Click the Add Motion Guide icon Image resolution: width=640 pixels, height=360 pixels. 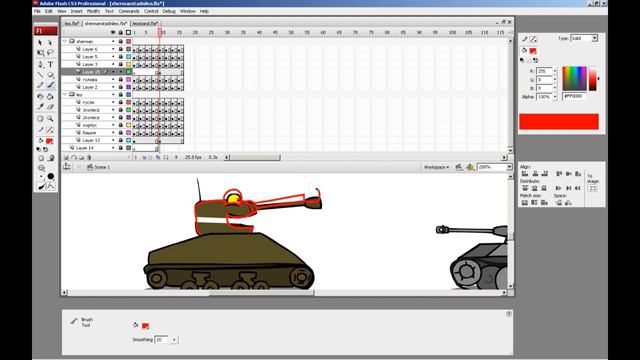(74, 157)
